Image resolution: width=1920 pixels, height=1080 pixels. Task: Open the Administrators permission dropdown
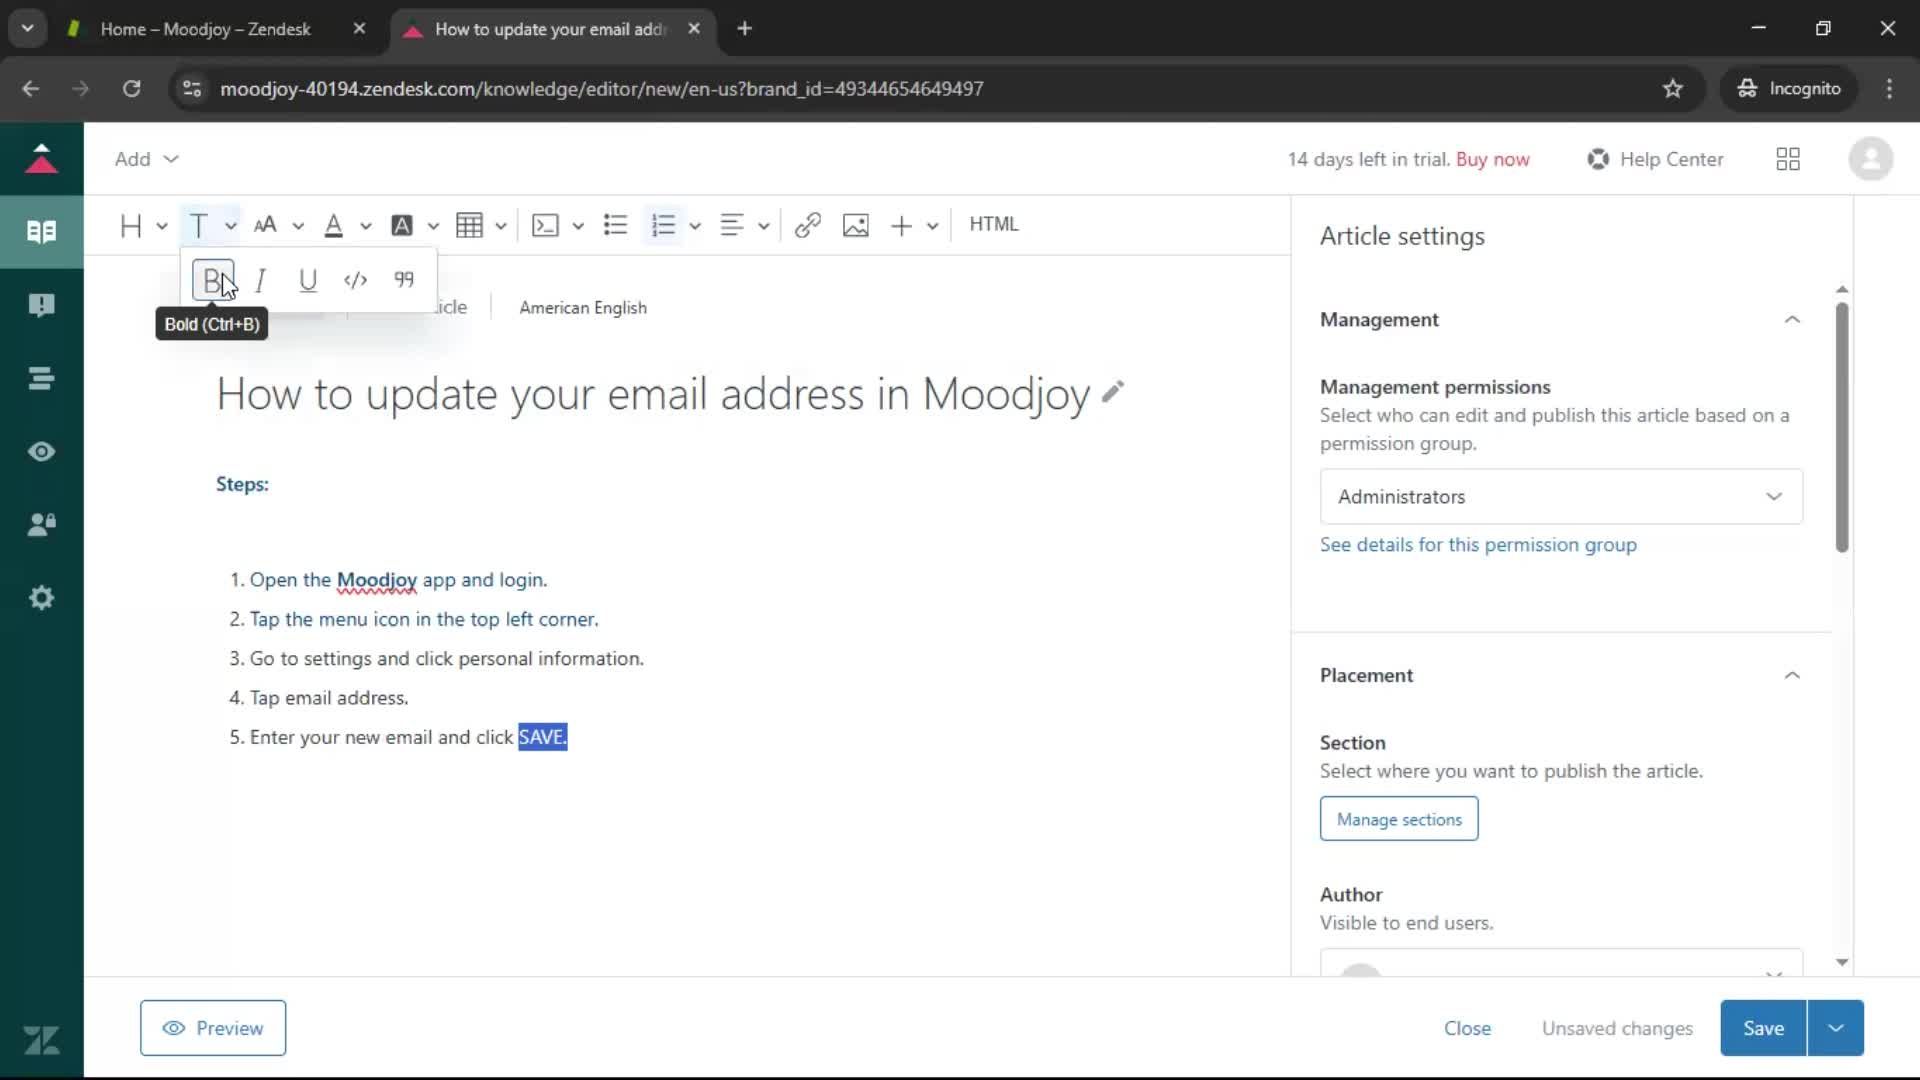coord(1561,497)
